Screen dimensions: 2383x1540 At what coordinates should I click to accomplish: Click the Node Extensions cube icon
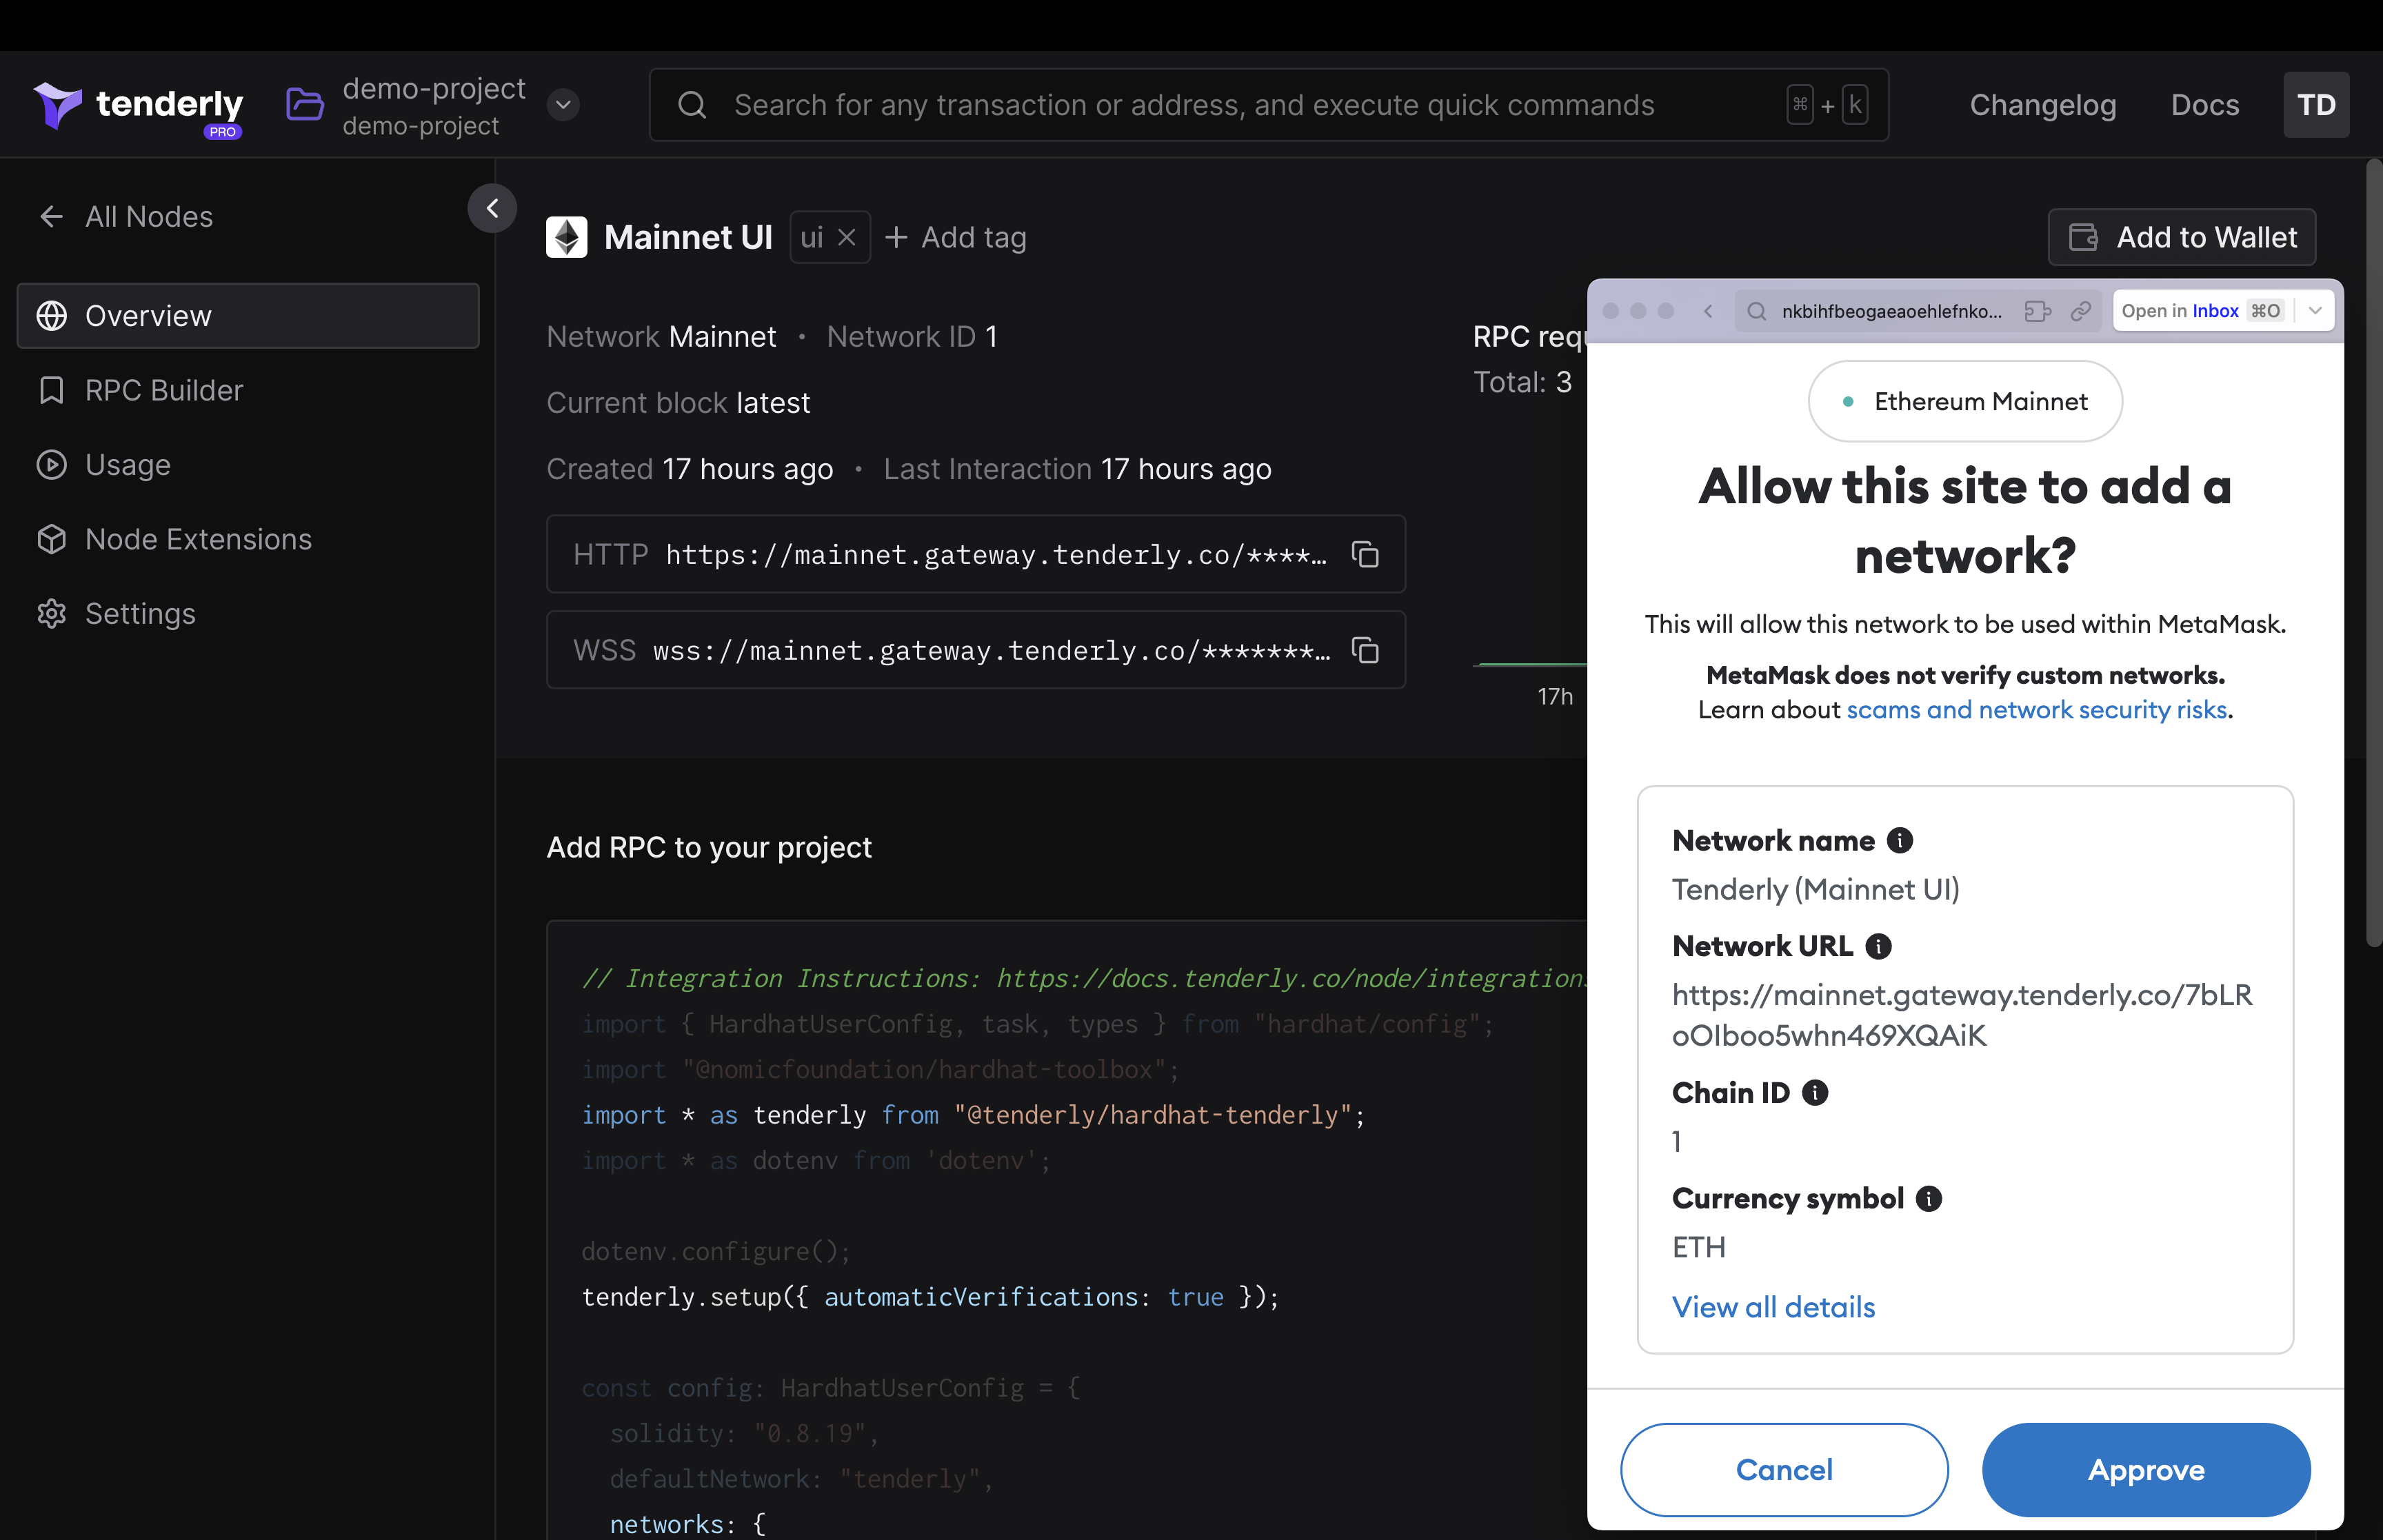pos(52,539)
